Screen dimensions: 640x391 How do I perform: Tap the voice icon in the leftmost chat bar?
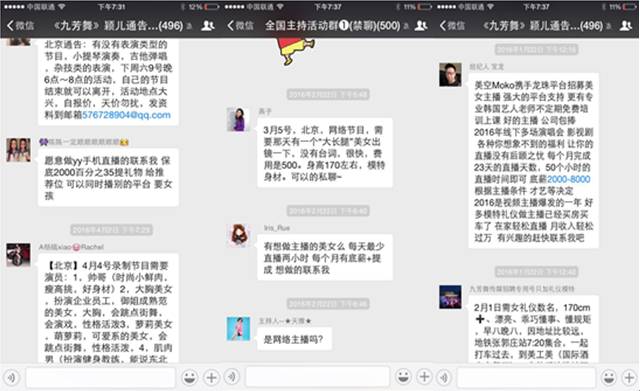click(11, 378)
